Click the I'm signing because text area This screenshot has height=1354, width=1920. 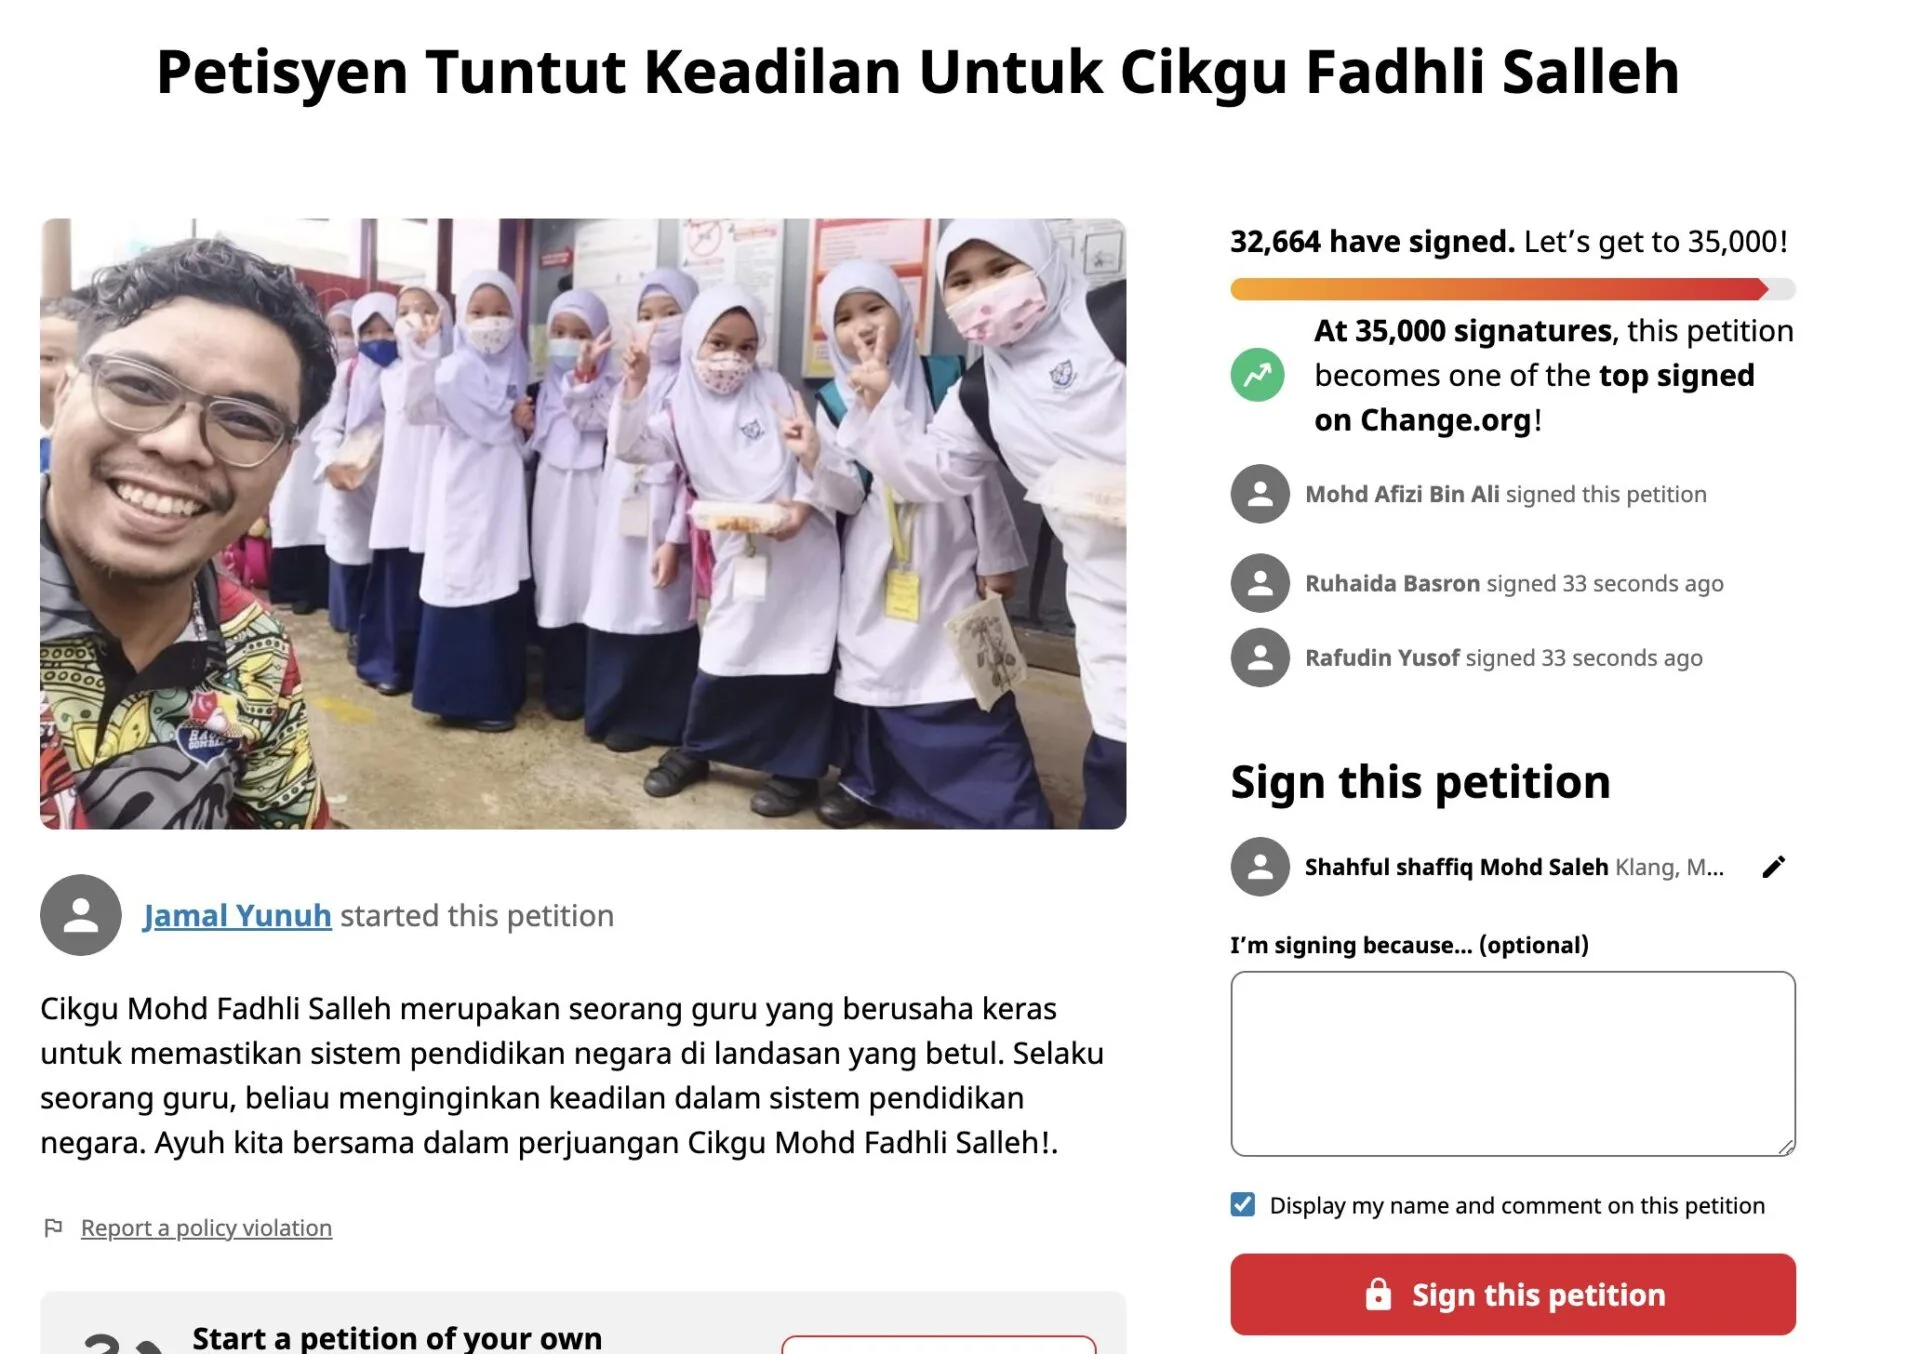pos(1513,1064)
